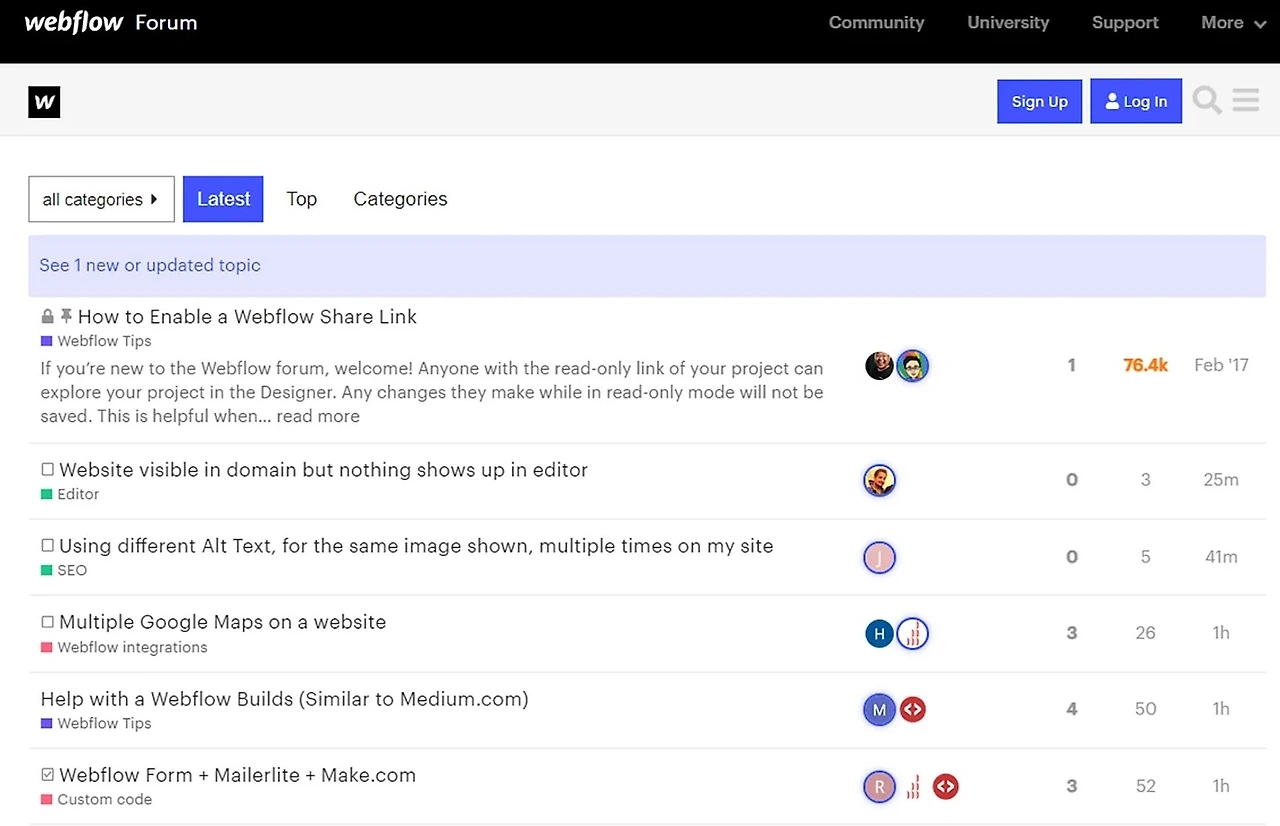Open red code avatar on Webflow Builds topic
1280x826 pixels.
tap(912, 710)
